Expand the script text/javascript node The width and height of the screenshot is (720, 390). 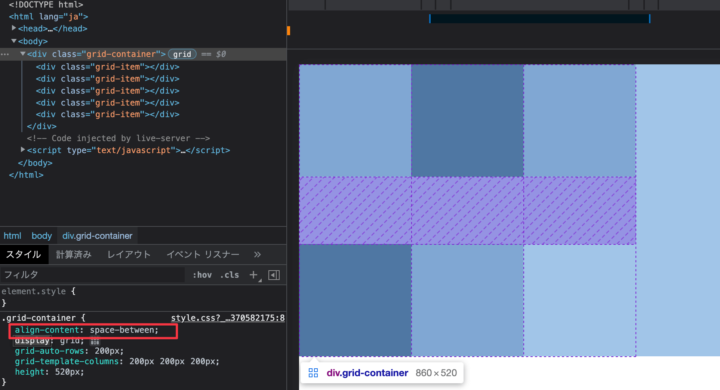[22, 150]
